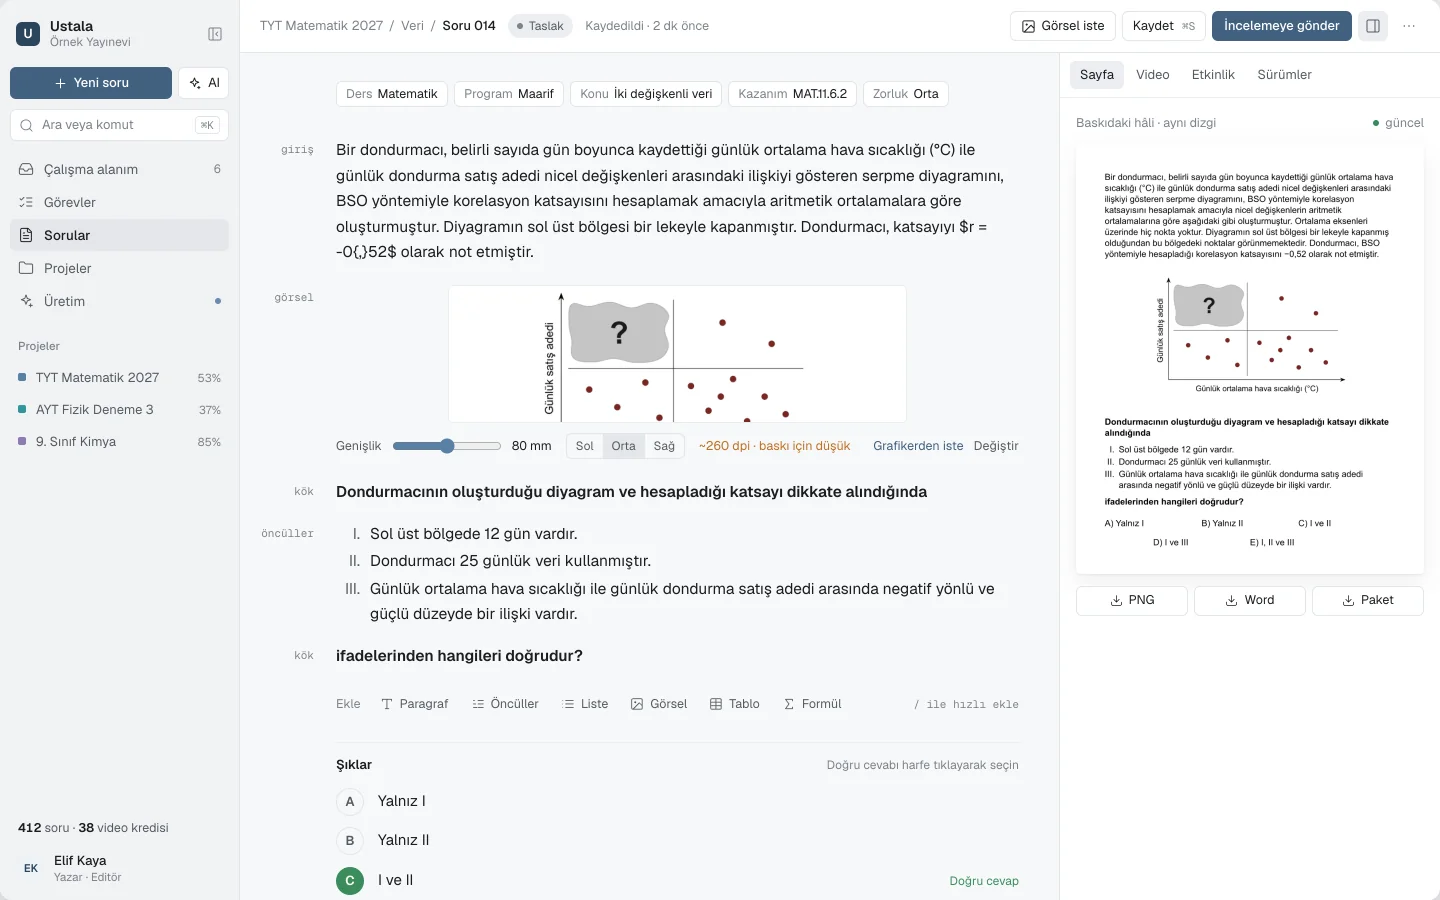Mark option A as correct answer

click(350, 801)
